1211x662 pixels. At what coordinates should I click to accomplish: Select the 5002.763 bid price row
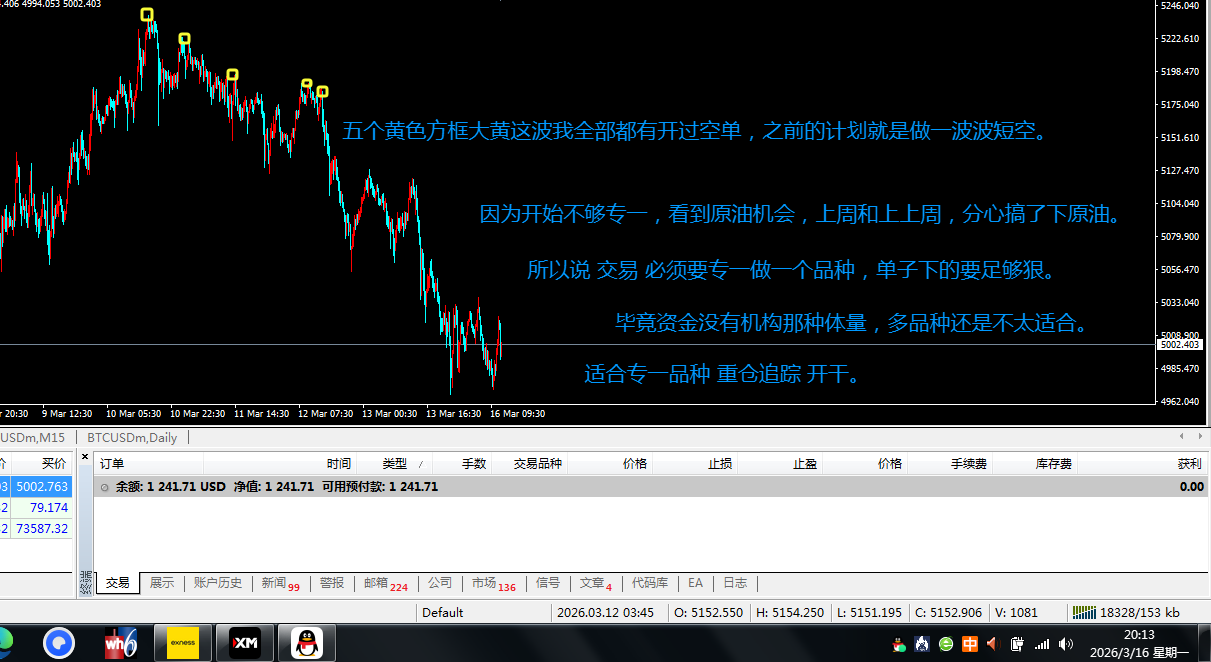pyautogui.click(x=41, y=487)
